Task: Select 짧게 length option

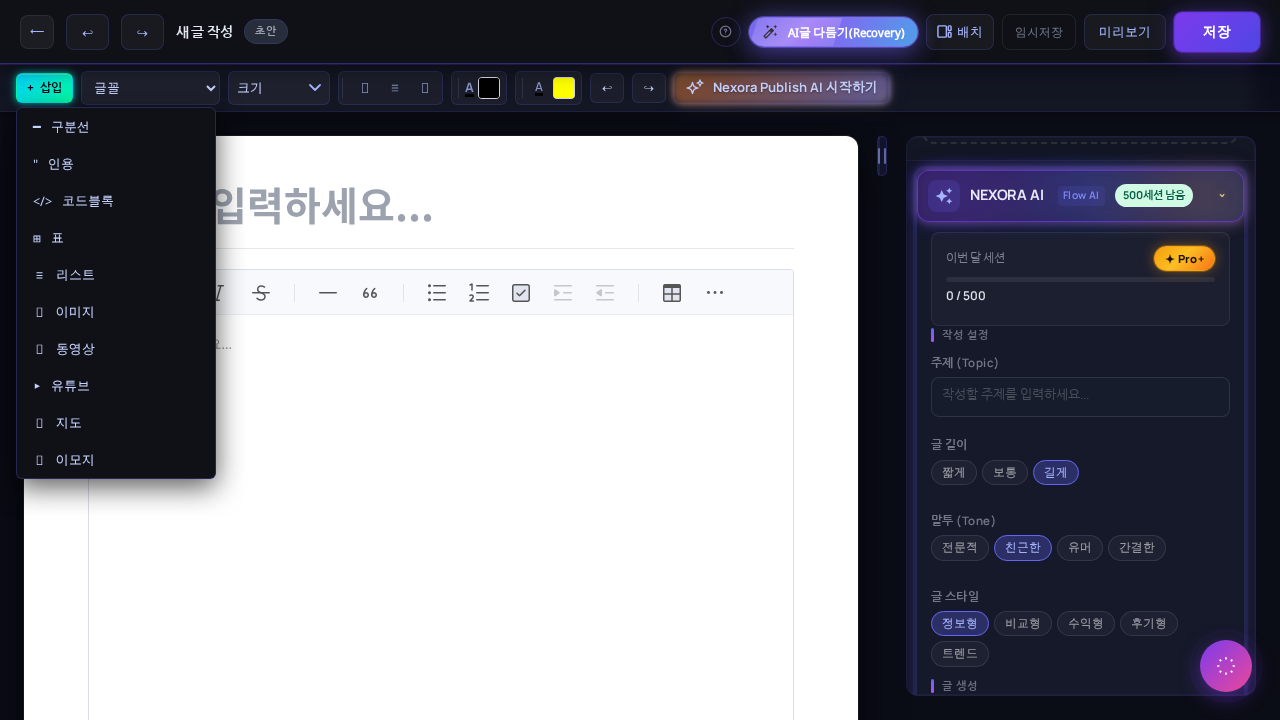Action: [953, 473]
